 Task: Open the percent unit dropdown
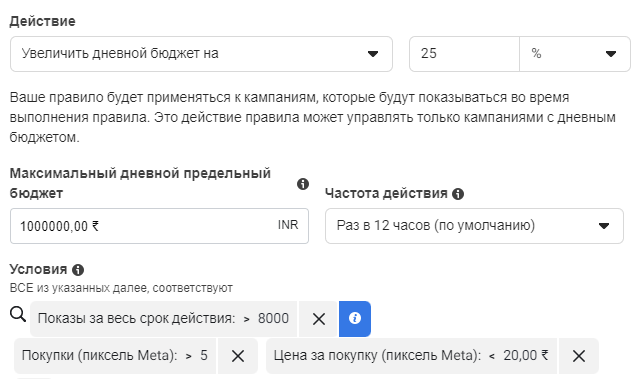(575, 54)
